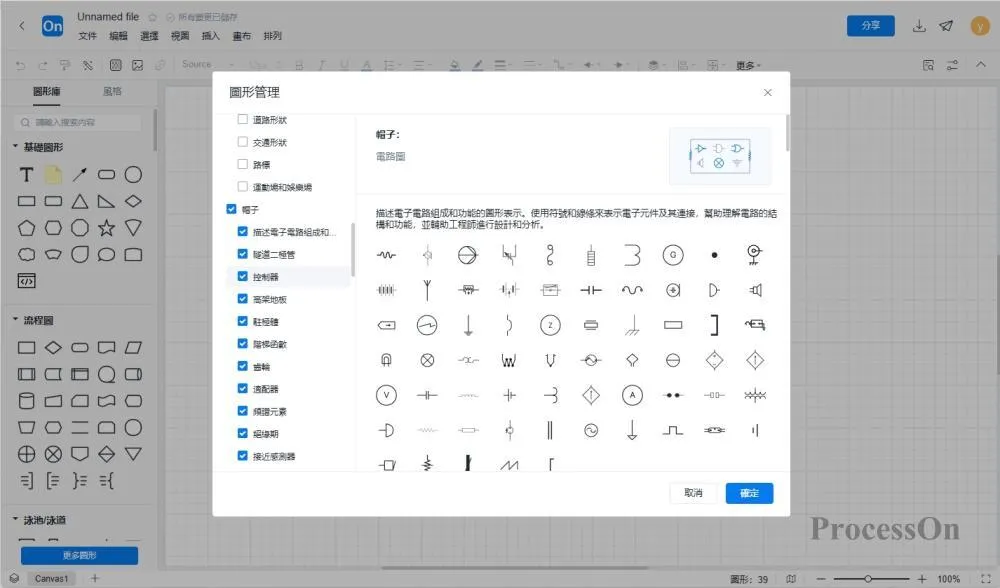Choose the star shape in basic shapes

(106, 228)
